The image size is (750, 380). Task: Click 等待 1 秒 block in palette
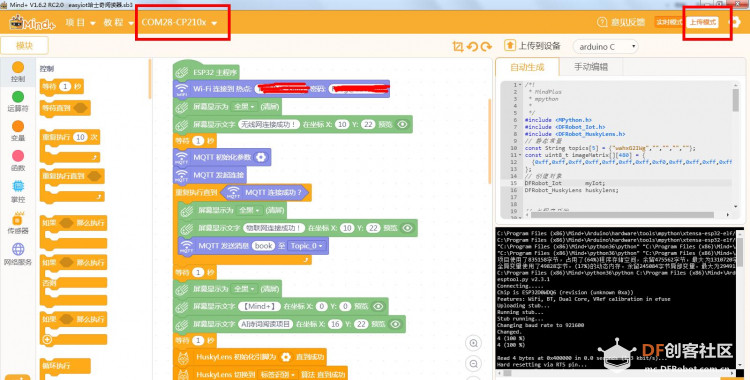tap(62, 87)
